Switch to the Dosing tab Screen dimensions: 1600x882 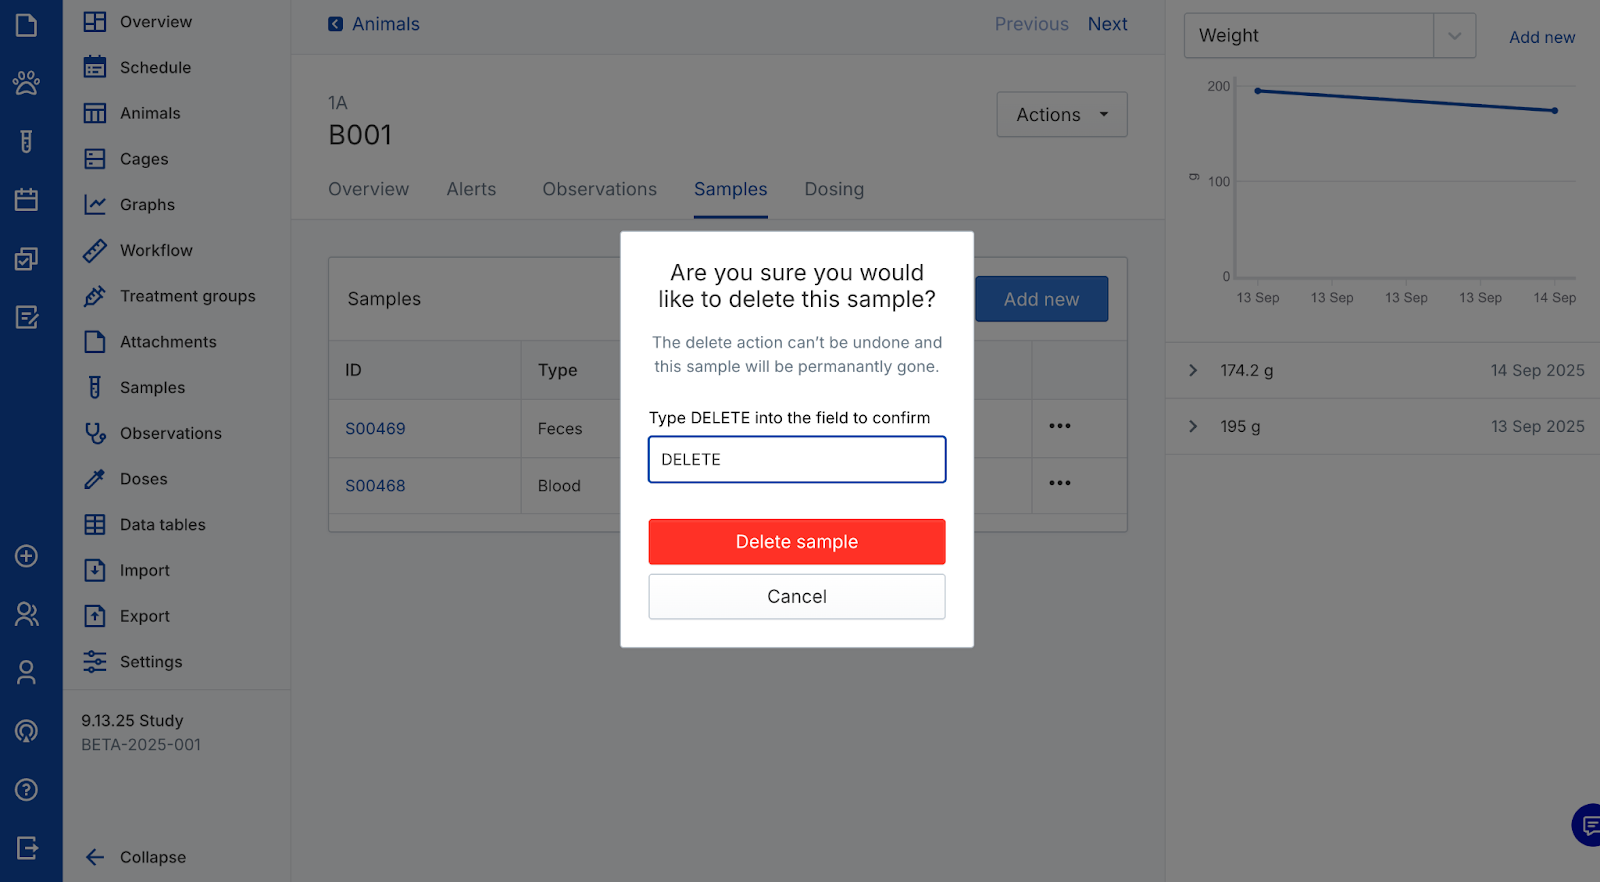[834, 189]
